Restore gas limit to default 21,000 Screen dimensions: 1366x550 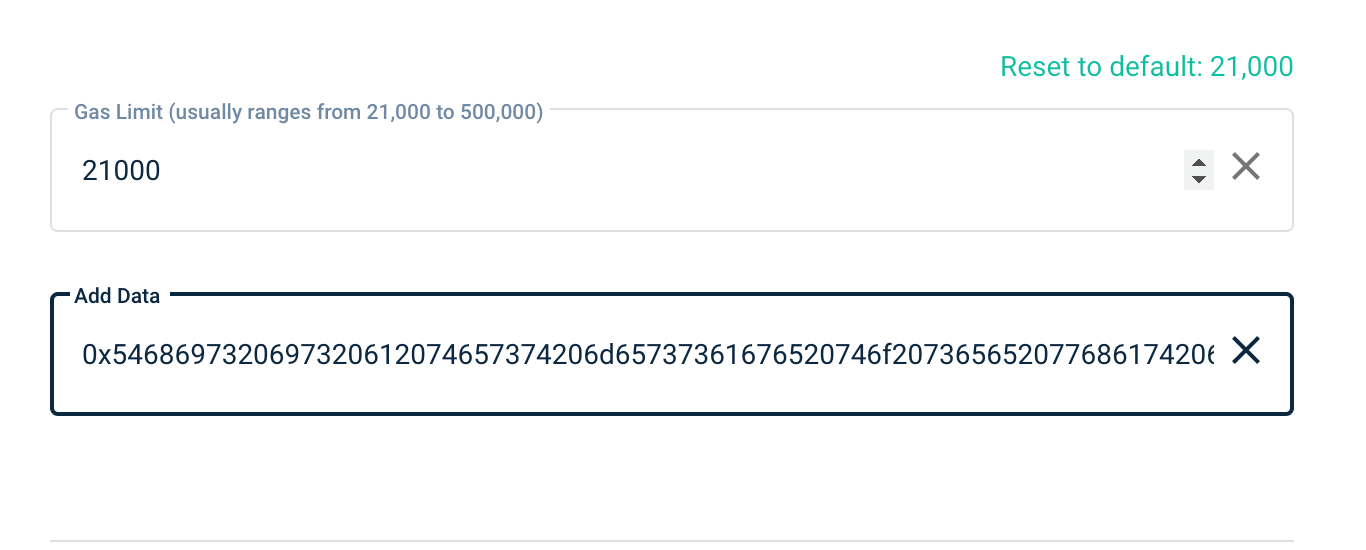point(1146,67)
